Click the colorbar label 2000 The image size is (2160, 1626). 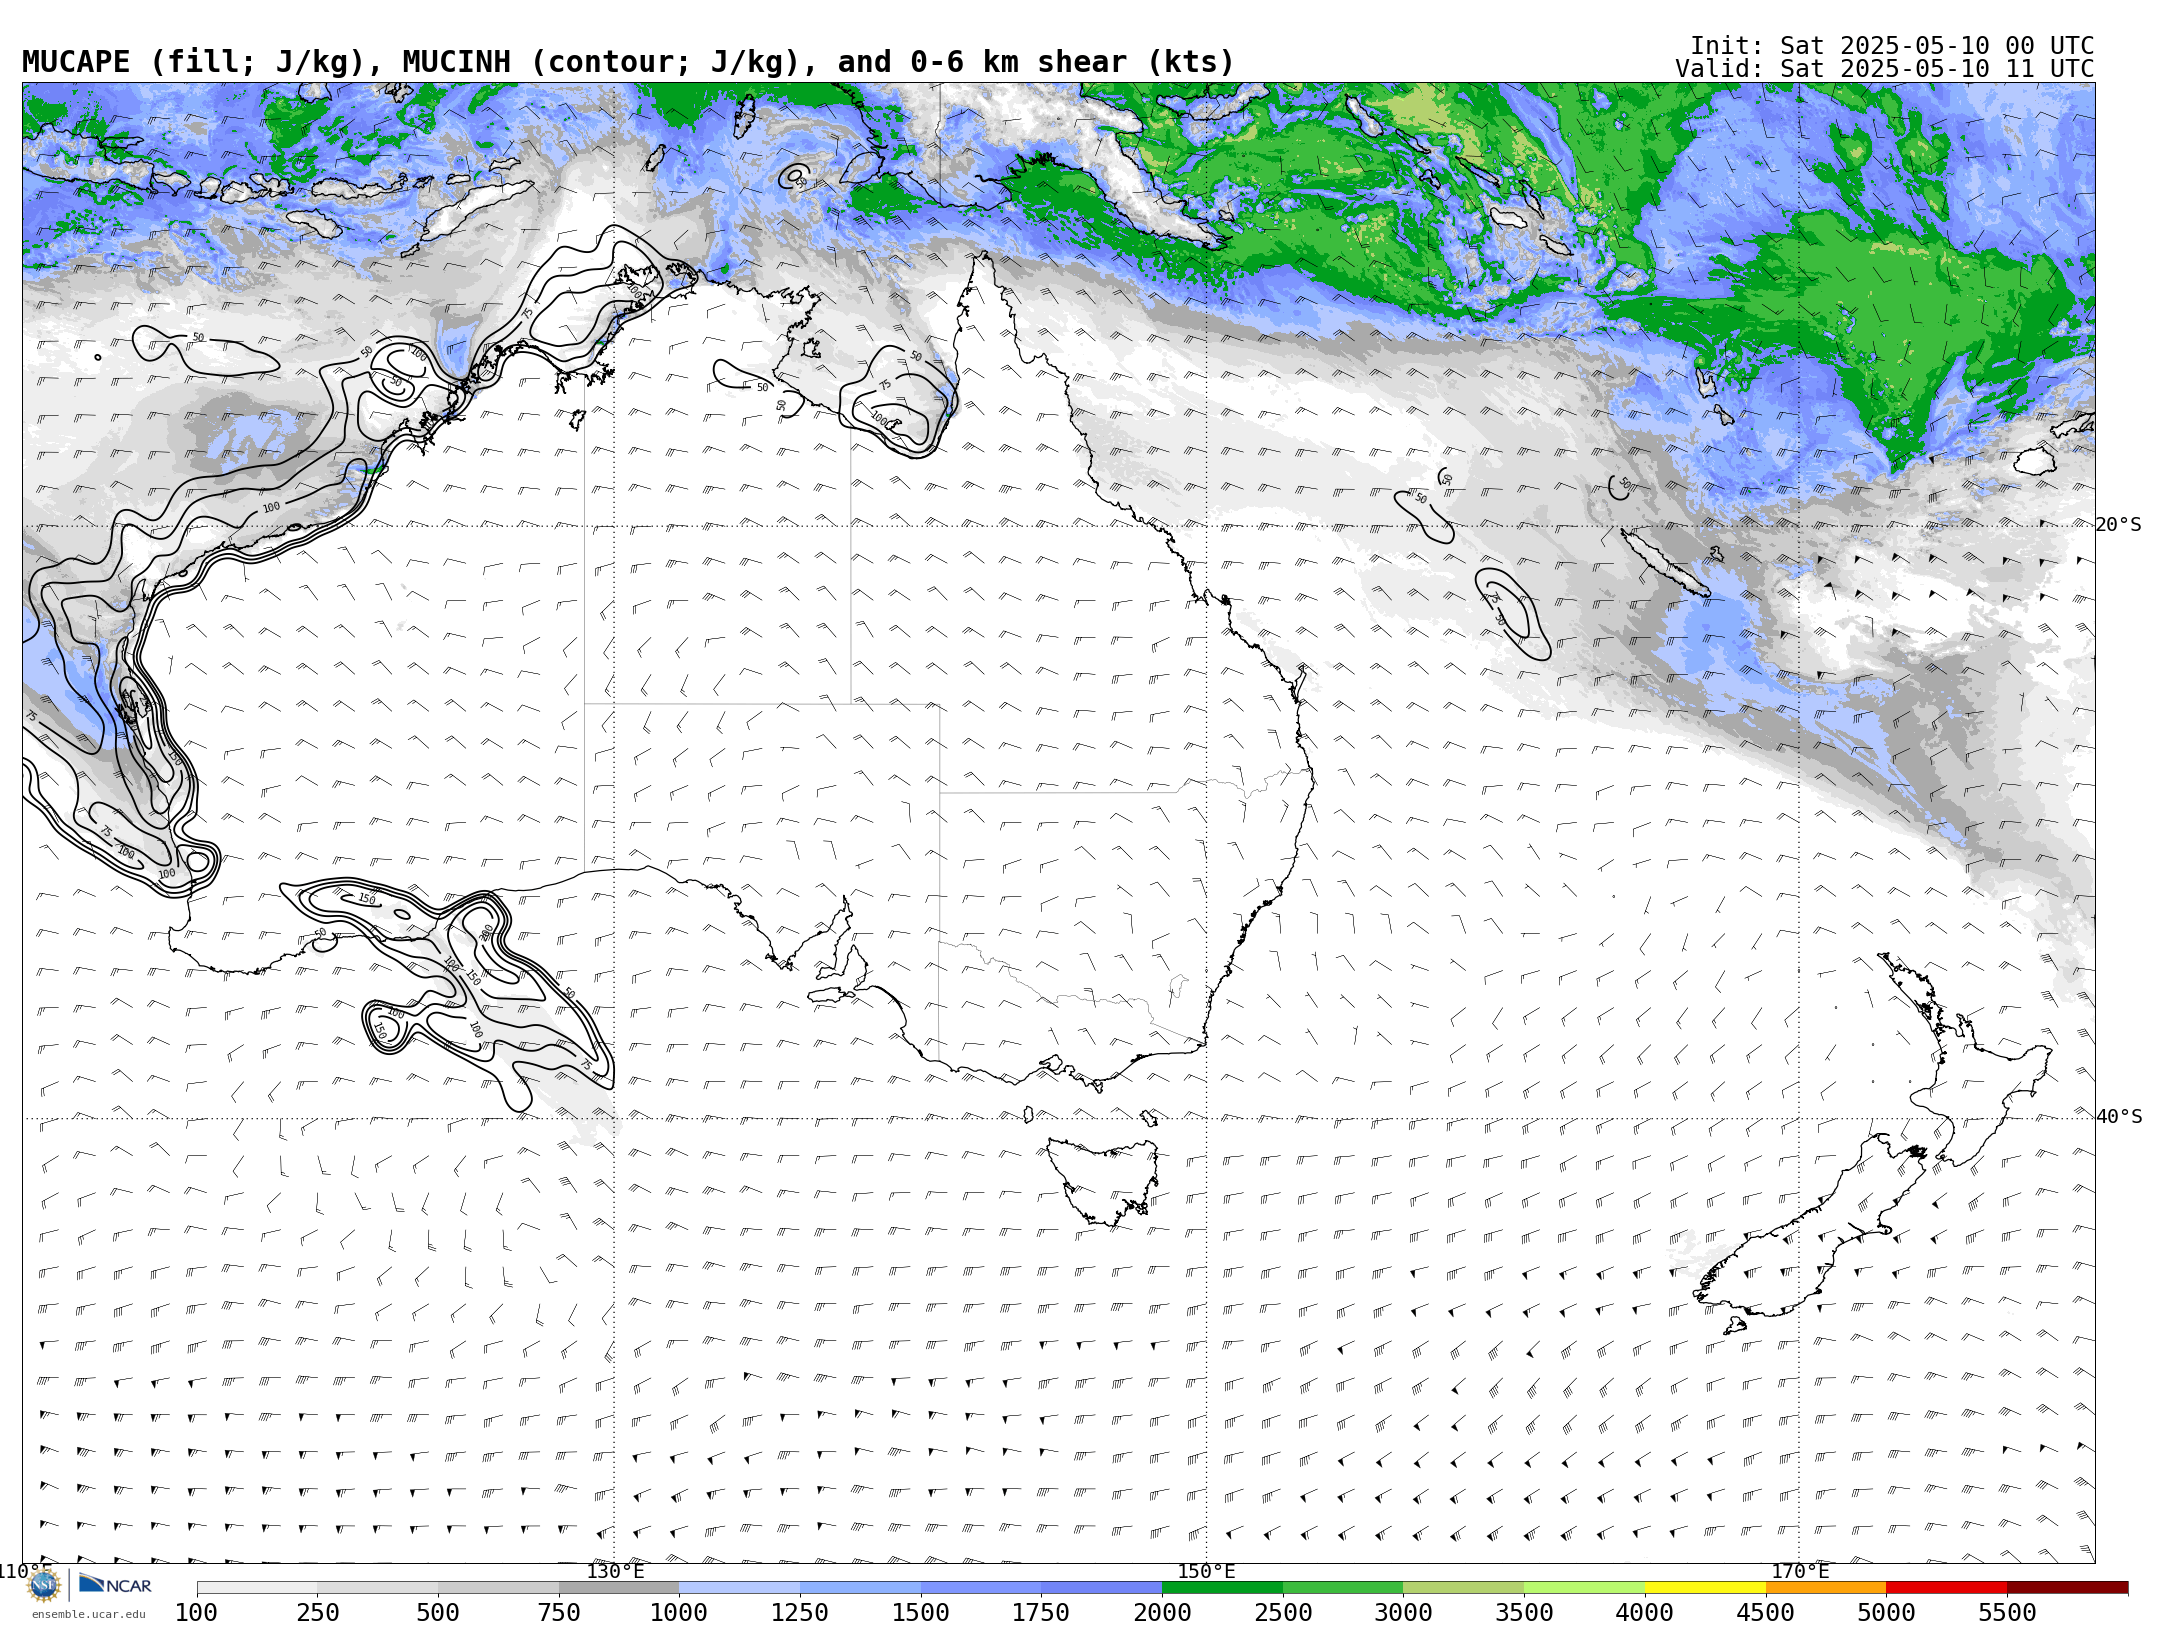click(1162, 1612)
